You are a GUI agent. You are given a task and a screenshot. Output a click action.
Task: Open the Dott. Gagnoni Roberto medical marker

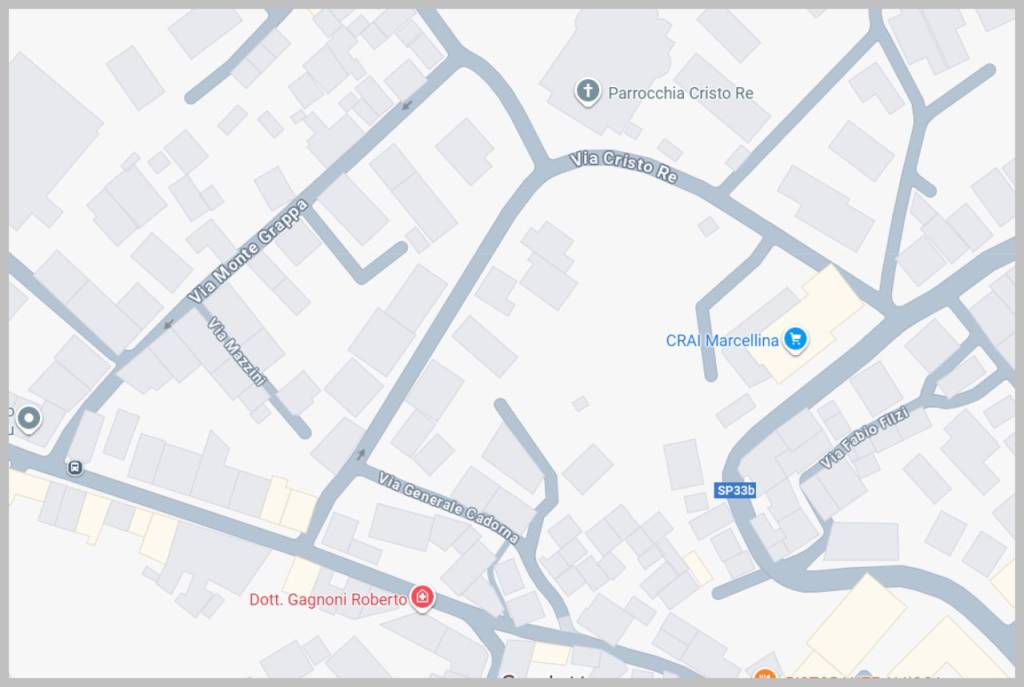pos(422,598)
